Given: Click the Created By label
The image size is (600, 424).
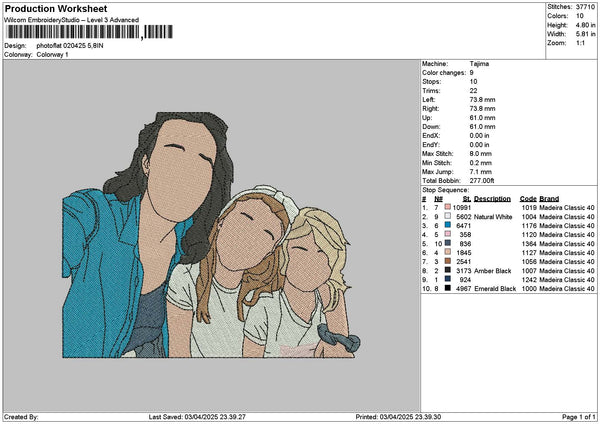Looking at the screenshot, I should (21, 417).
